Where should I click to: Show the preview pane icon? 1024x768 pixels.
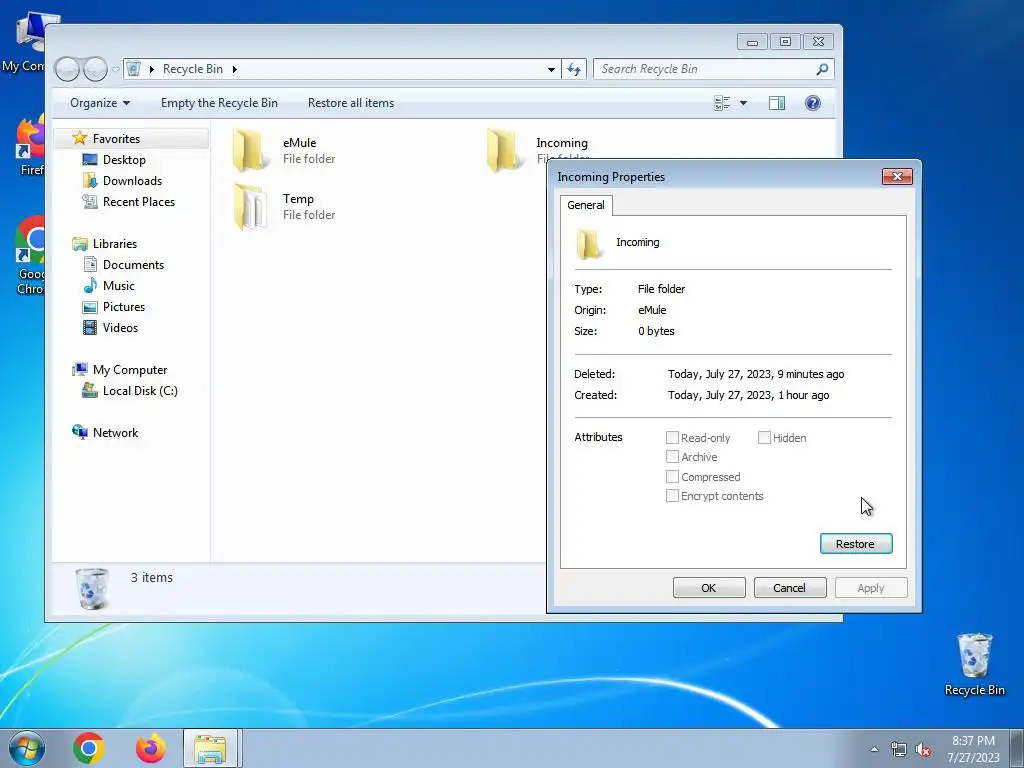[776, 103]
